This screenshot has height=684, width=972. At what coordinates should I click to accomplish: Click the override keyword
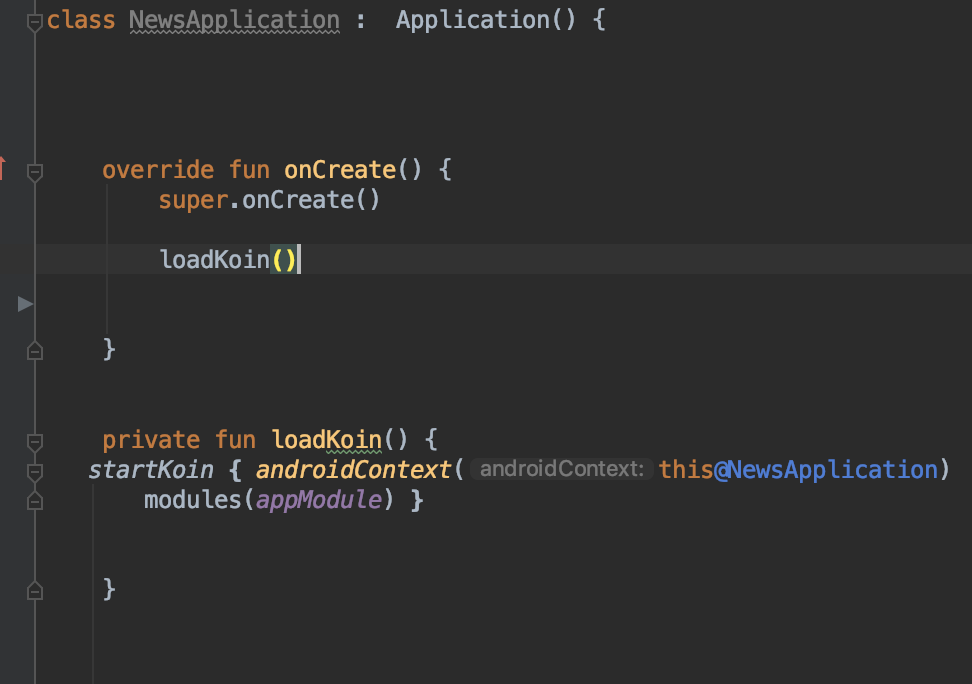[x=158, y=169]
